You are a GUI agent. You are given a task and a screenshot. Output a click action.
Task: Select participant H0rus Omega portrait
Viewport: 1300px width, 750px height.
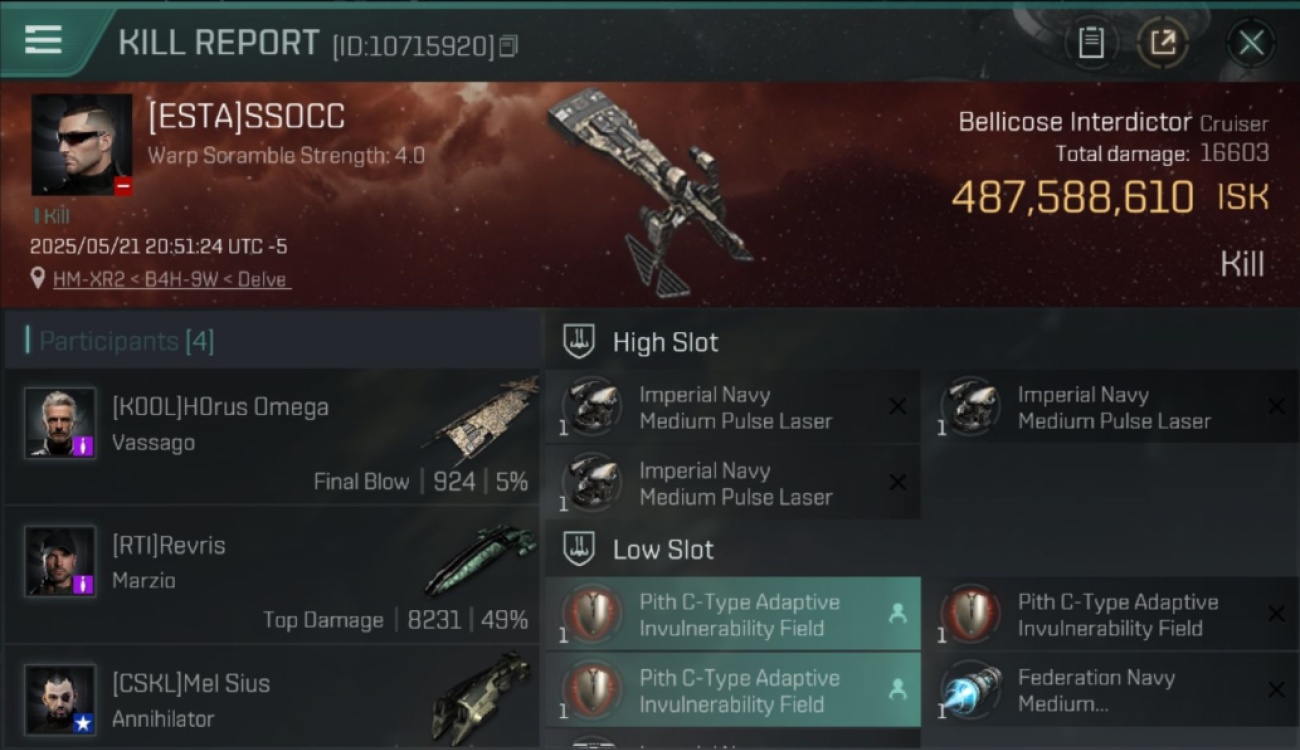[x=60, y=422]
